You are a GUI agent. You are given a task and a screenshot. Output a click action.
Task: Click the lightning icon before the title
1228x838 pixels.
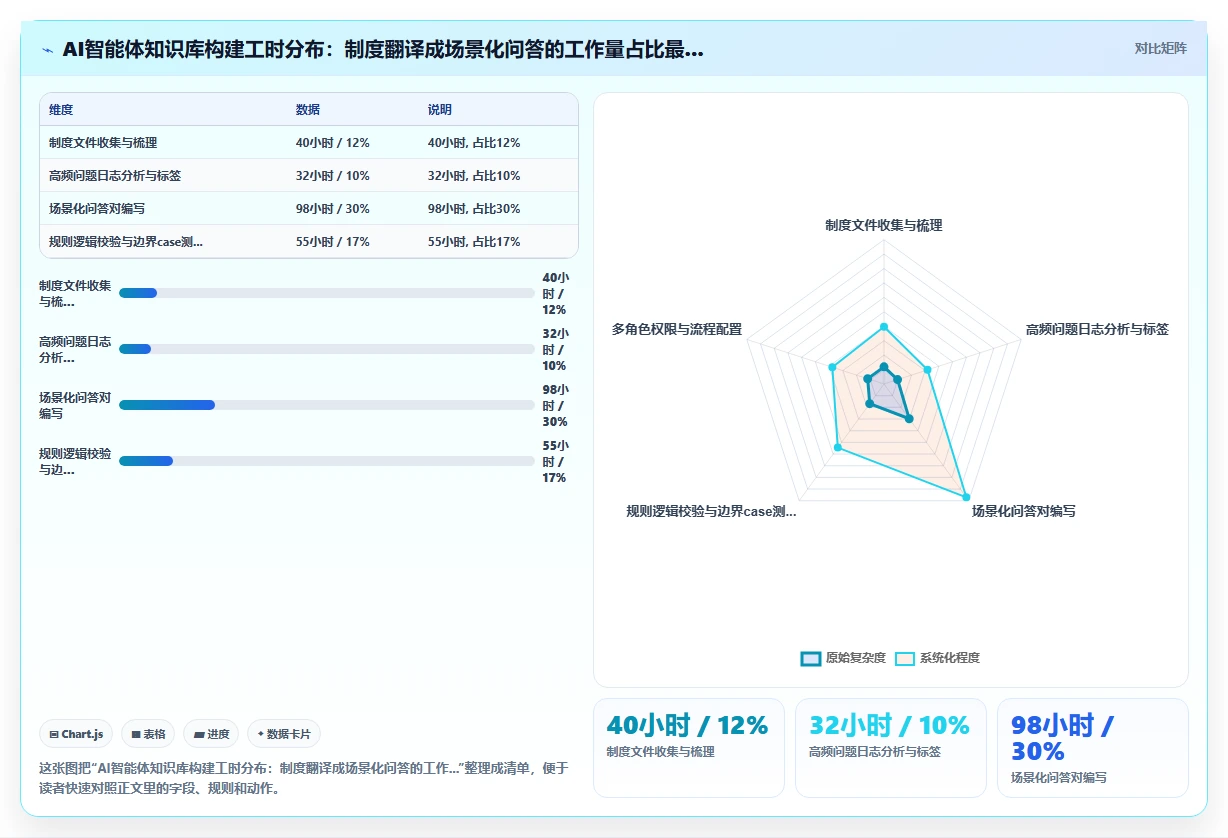coord(47,50)
